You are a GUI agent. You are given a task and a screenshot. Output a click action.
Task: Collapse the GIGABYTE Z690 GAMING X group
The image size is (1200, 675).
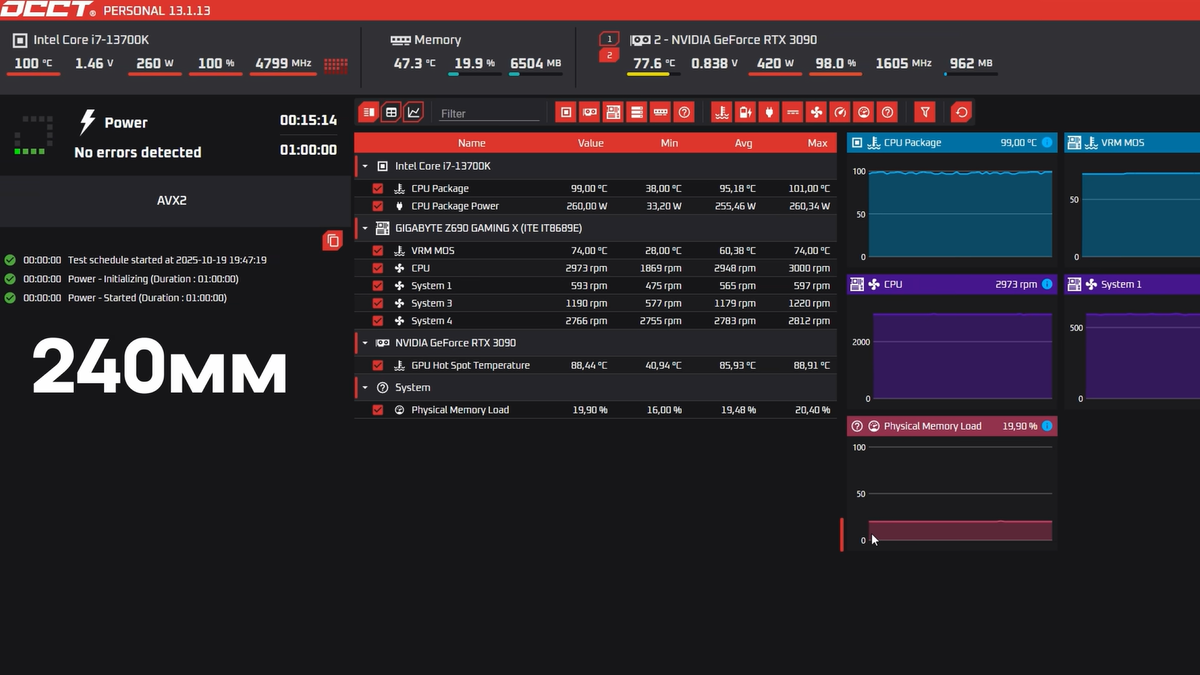click(x=365, y=228)
